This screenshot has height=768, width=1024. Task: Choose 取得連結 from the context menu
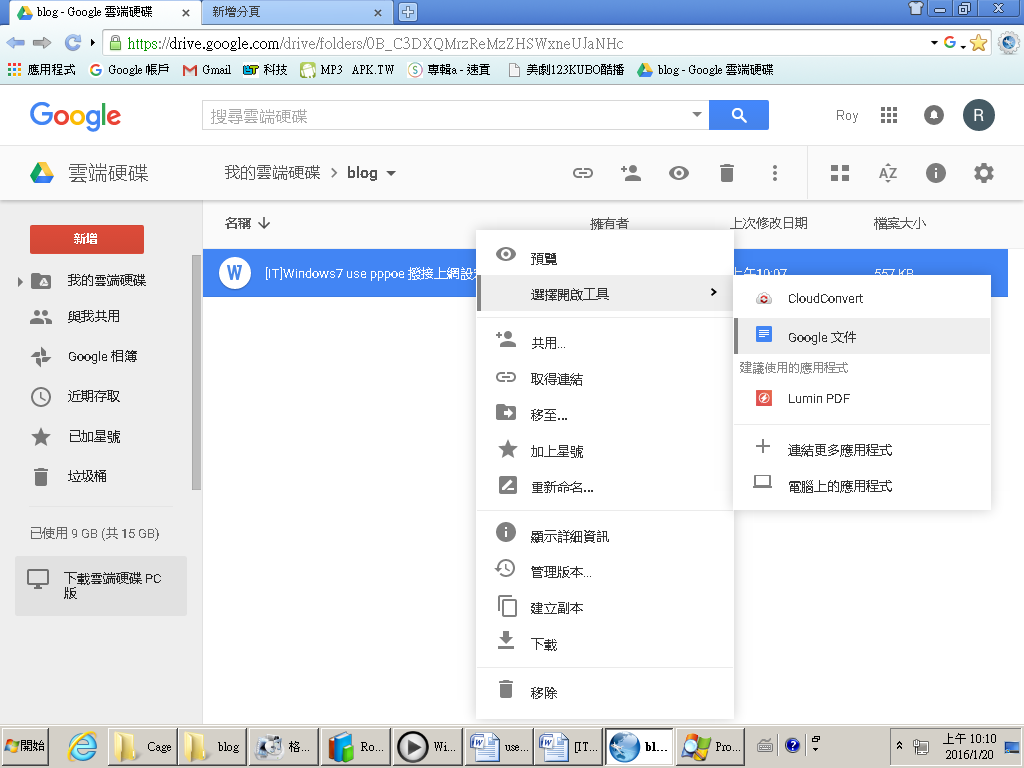pos(605,379)
